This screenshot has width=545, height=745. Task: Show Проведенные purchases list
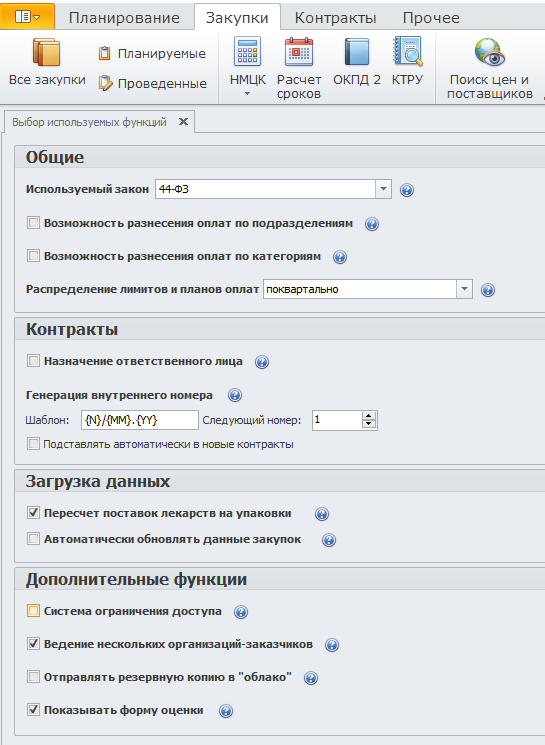coord(153,84)
